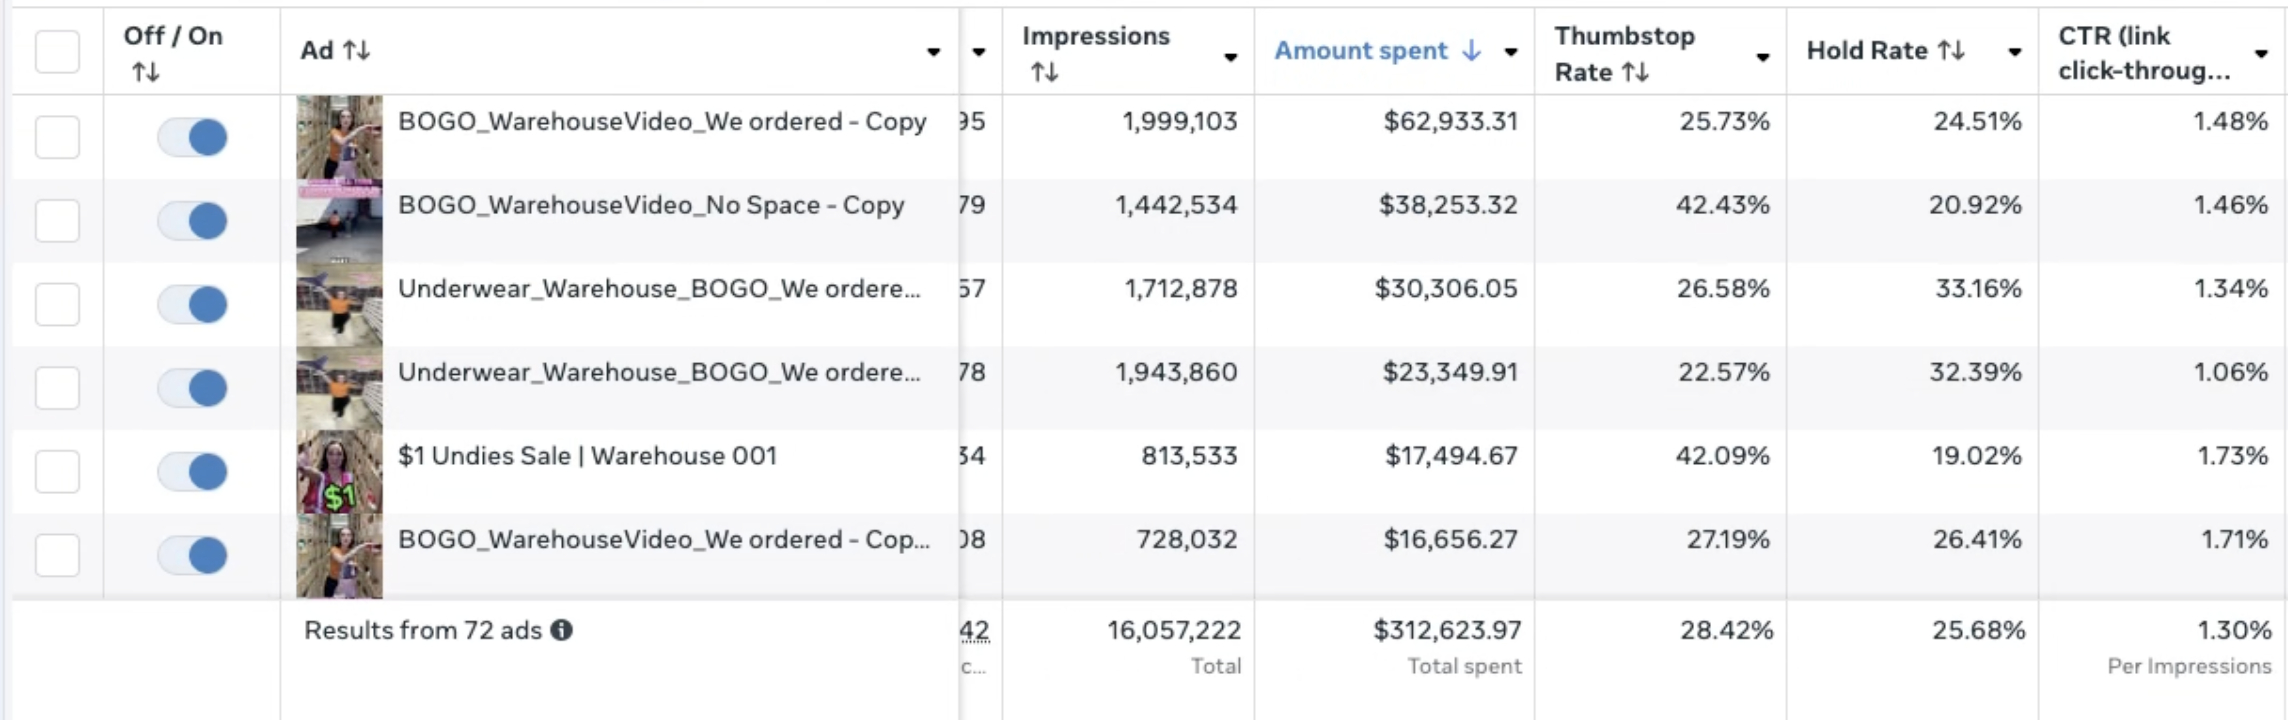
Task: Sort by Hold Rate arrows icon
Action: [1951, 50]
